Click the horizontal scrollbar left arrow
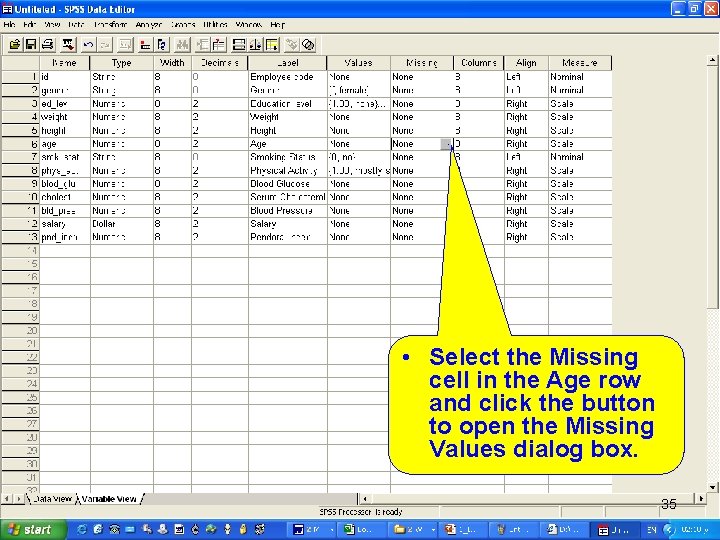This screenshot has height=540, width=720. [x=365, y=498]
